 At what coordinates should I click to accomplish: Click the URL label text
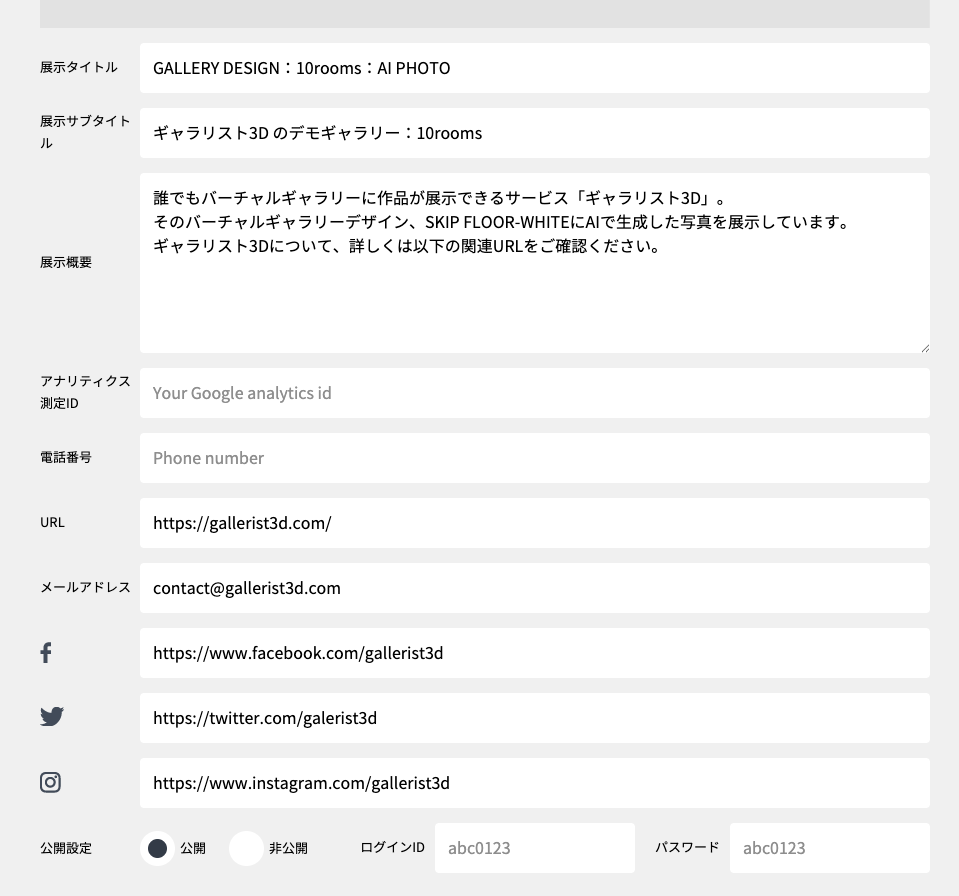click(x=53, y=522)
